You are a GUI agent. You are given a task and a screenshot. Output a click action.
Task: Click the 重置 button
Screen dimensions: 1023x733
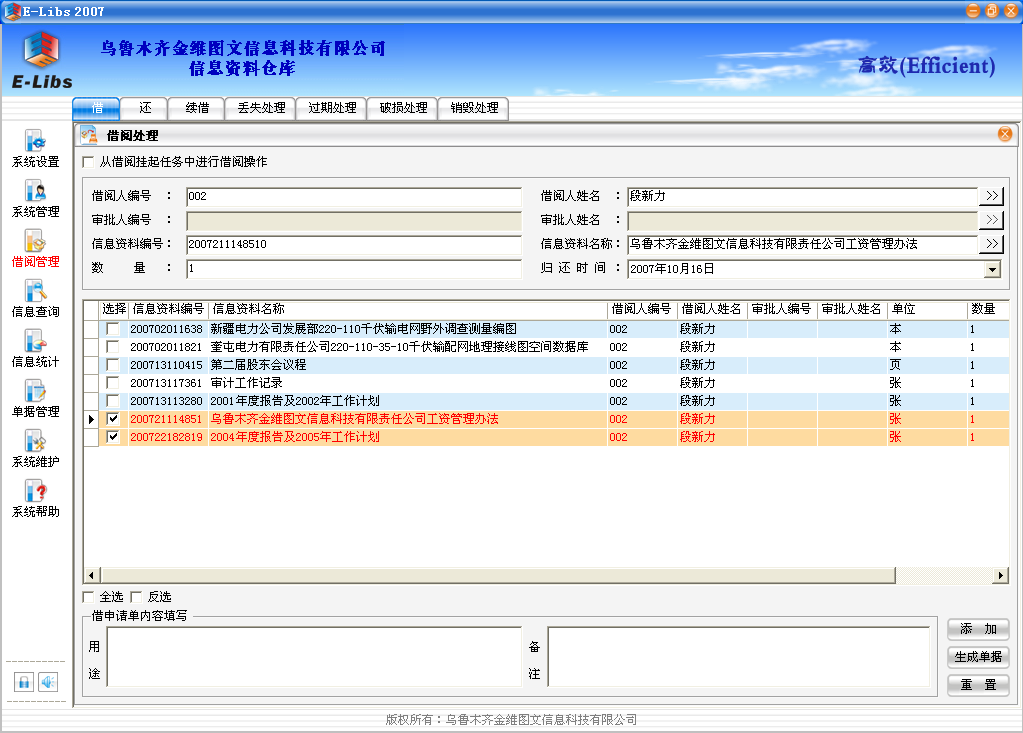978,685
